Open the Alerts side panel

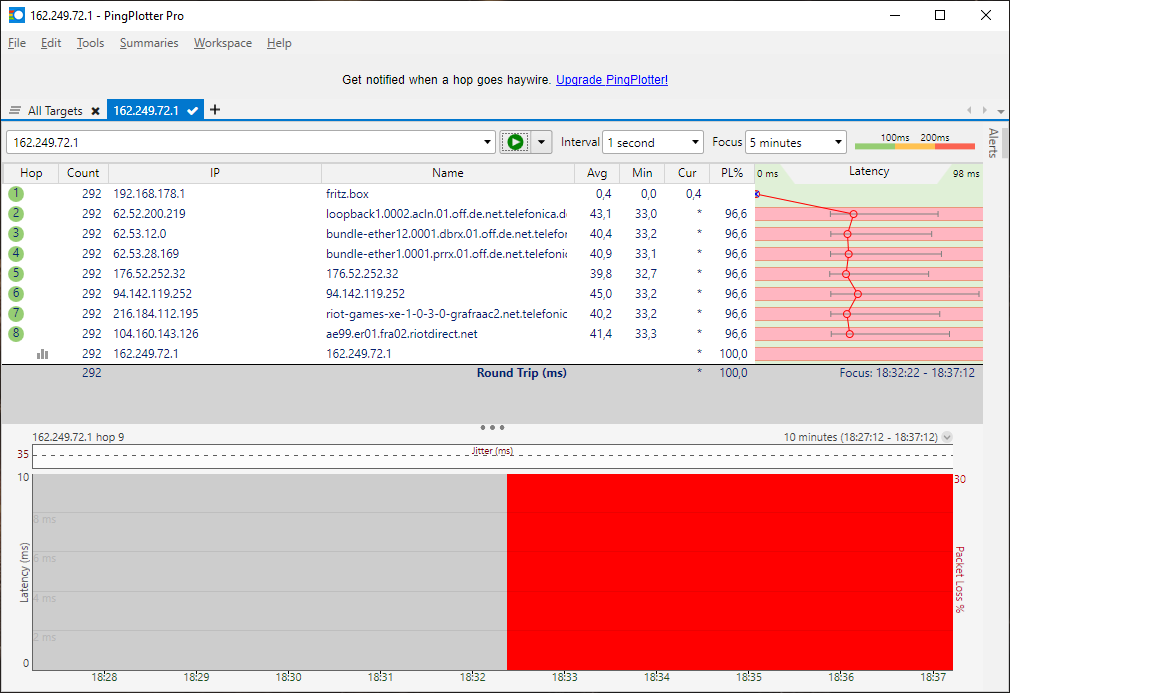(x=993, y=143)
